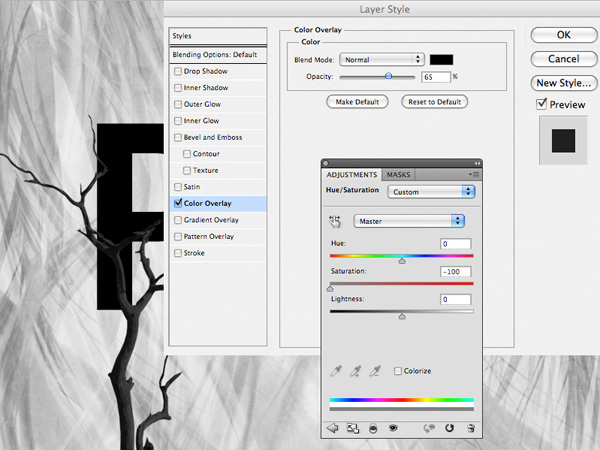600x450 pixels.
Task: Uncheck the Preview checkbox
Action: 541,104
